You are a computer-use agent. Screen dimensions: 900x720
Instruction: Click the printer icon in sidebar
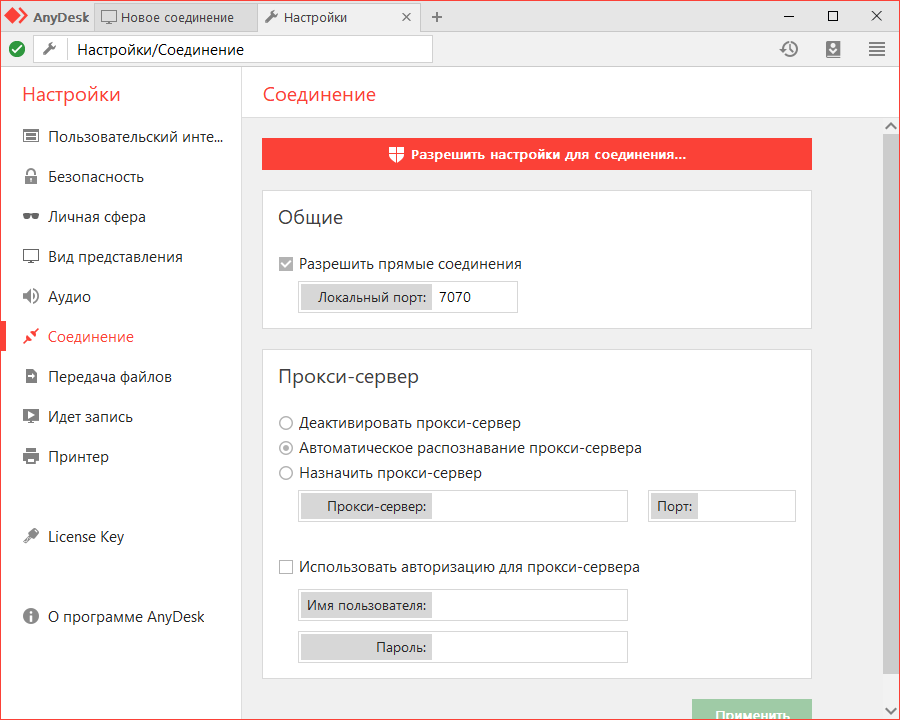[31, 456]
